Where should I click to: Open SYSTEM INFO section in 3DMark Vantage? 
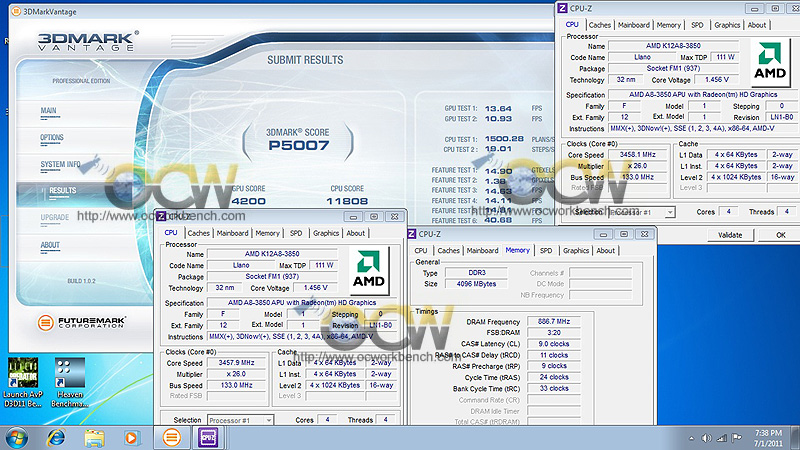pos(60,164)
